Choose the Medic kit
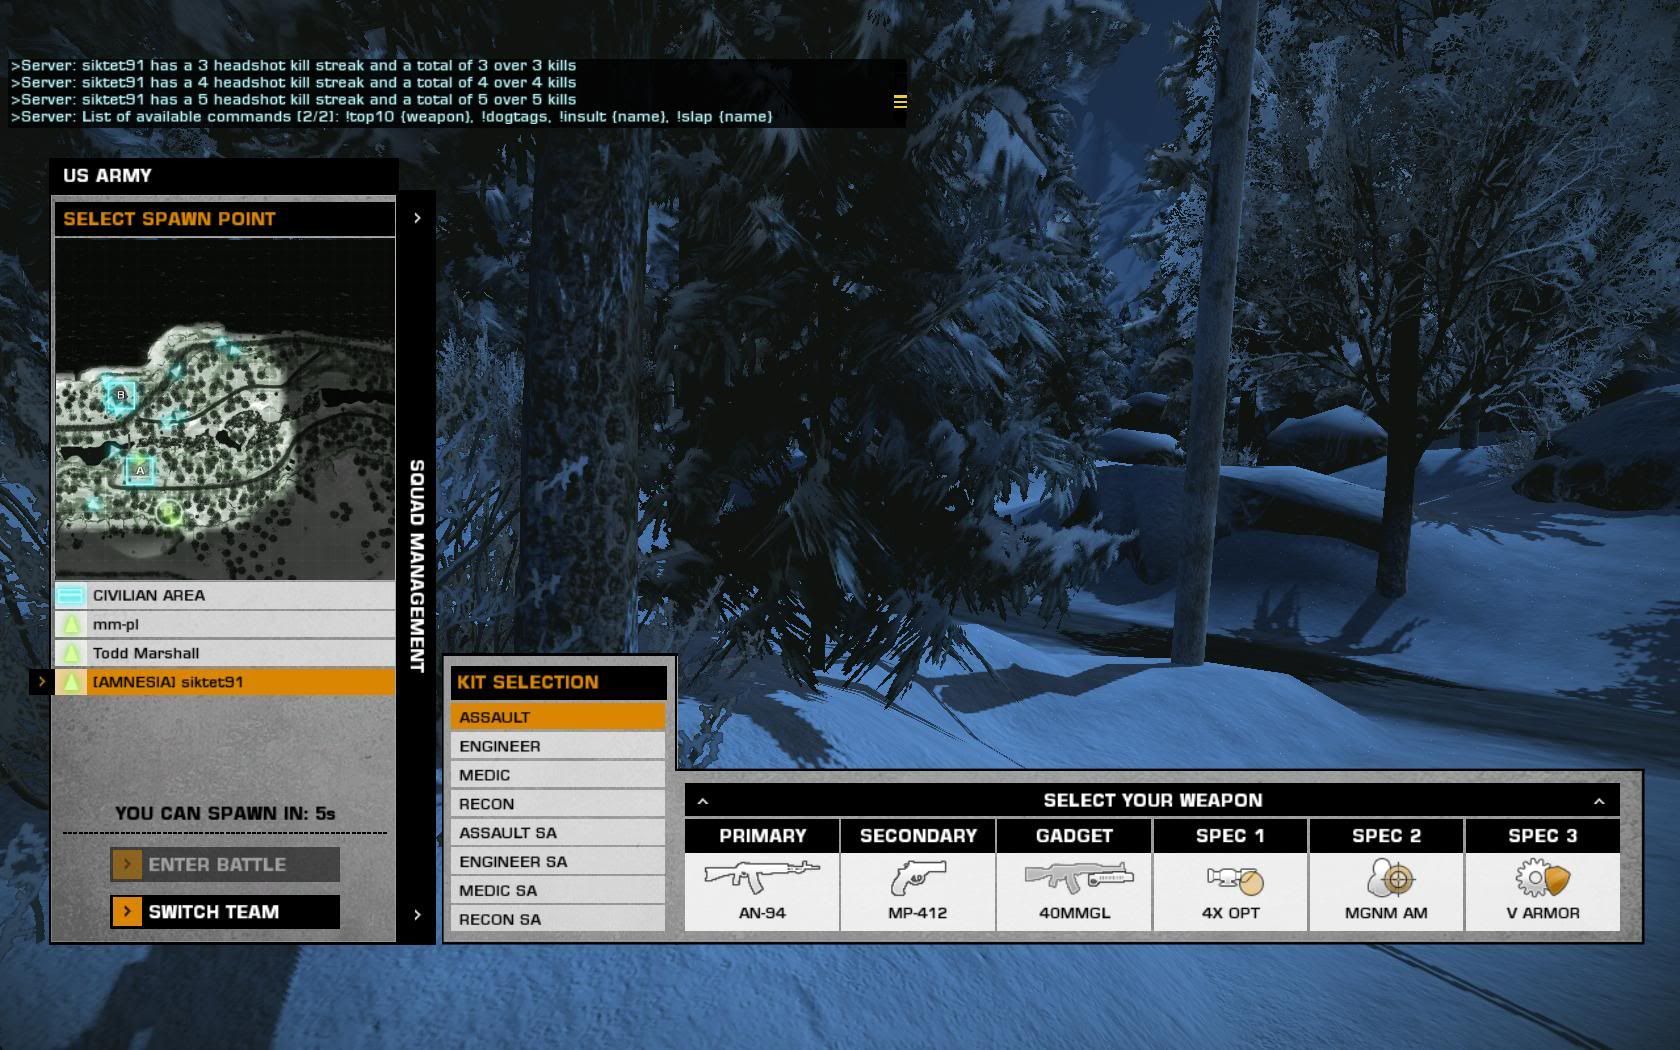Image resolution: width=1680 pixels, height=1050 pixels. 557,775
